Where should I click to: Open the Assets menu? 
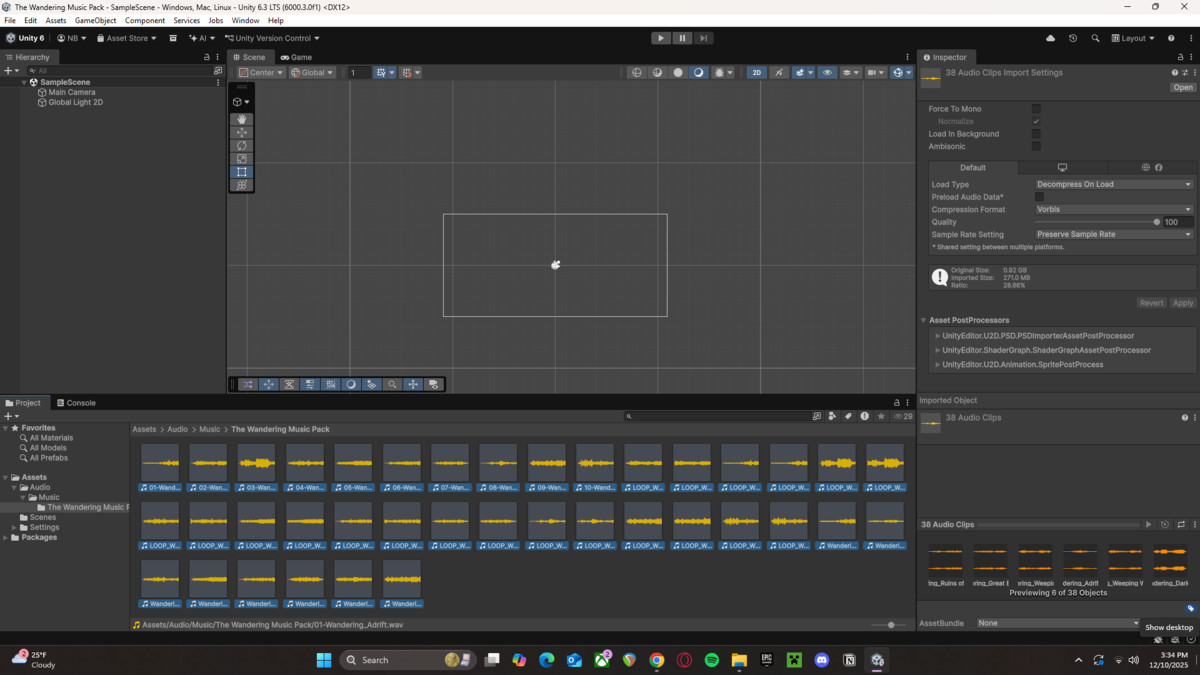(x=56, y=20)
